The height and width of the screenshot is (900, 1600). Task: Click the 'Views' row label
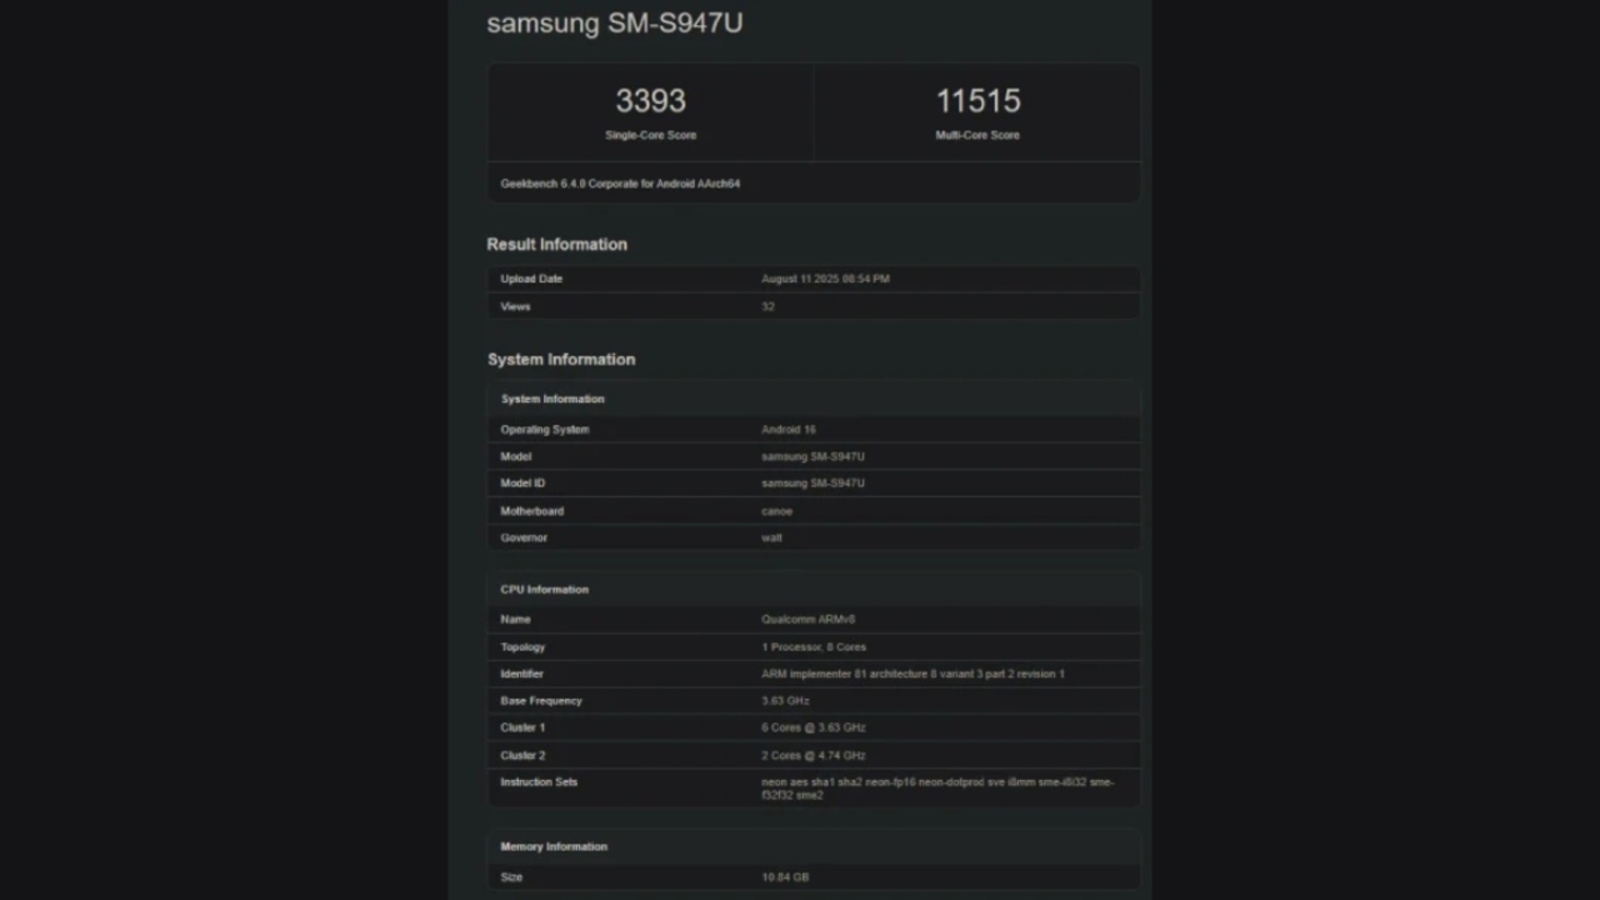pyautogui.click(x=515, y=307)
